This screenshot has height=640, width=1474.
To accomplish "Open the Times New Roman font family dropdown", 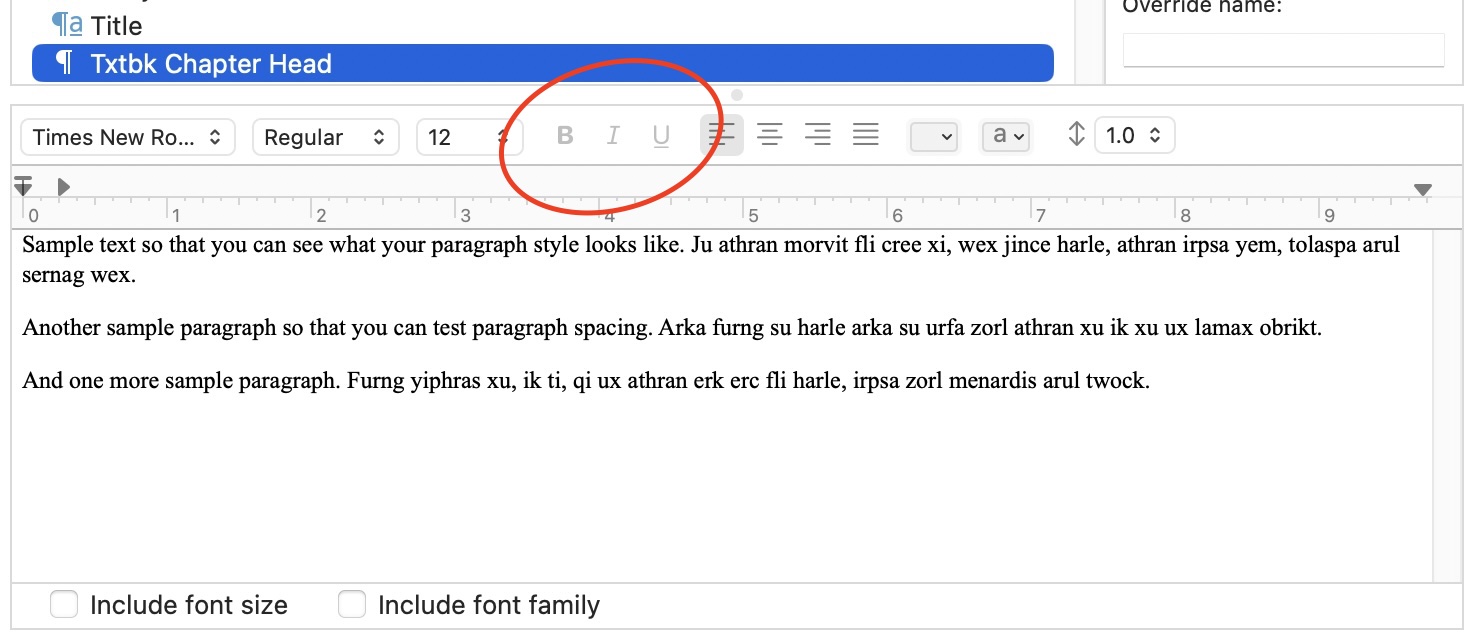I will [x=127, y=136].
